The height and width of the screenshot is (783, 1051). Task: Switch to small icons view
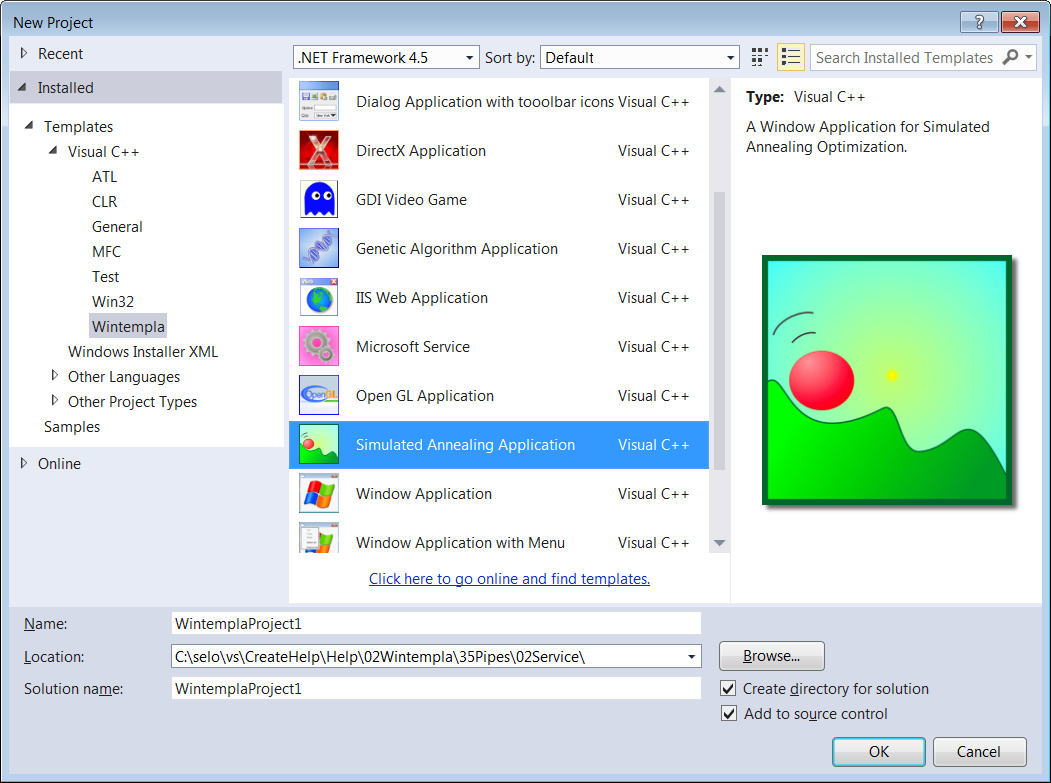click(x=759, y=58)
